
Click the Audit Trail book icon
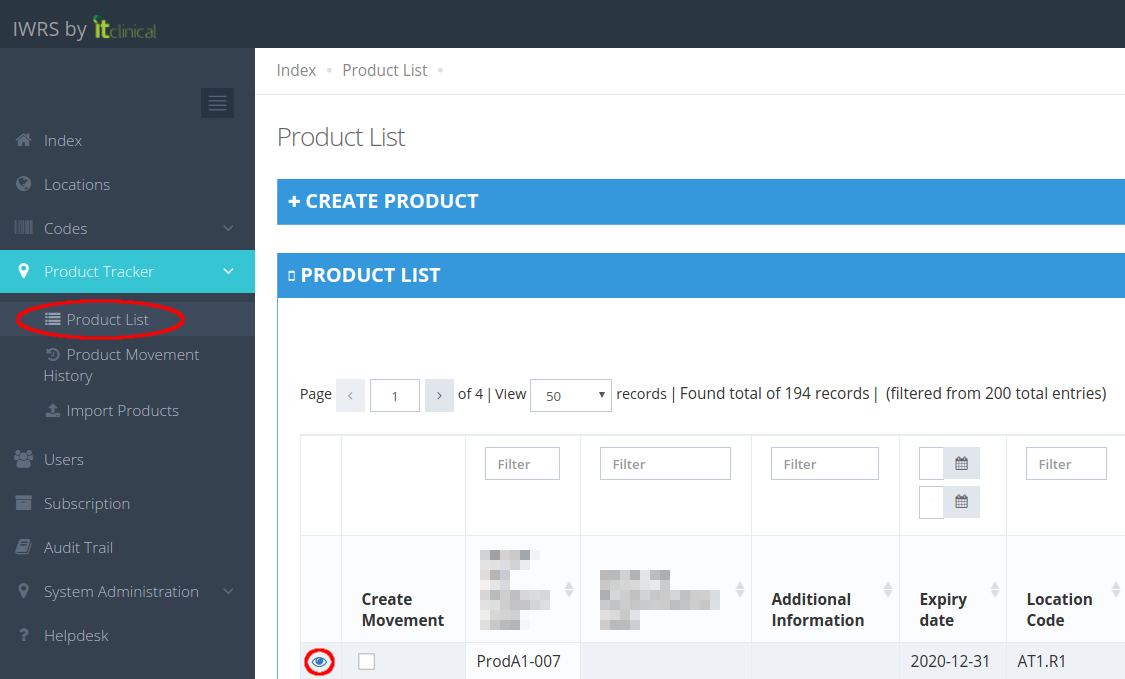click(24, 547)
